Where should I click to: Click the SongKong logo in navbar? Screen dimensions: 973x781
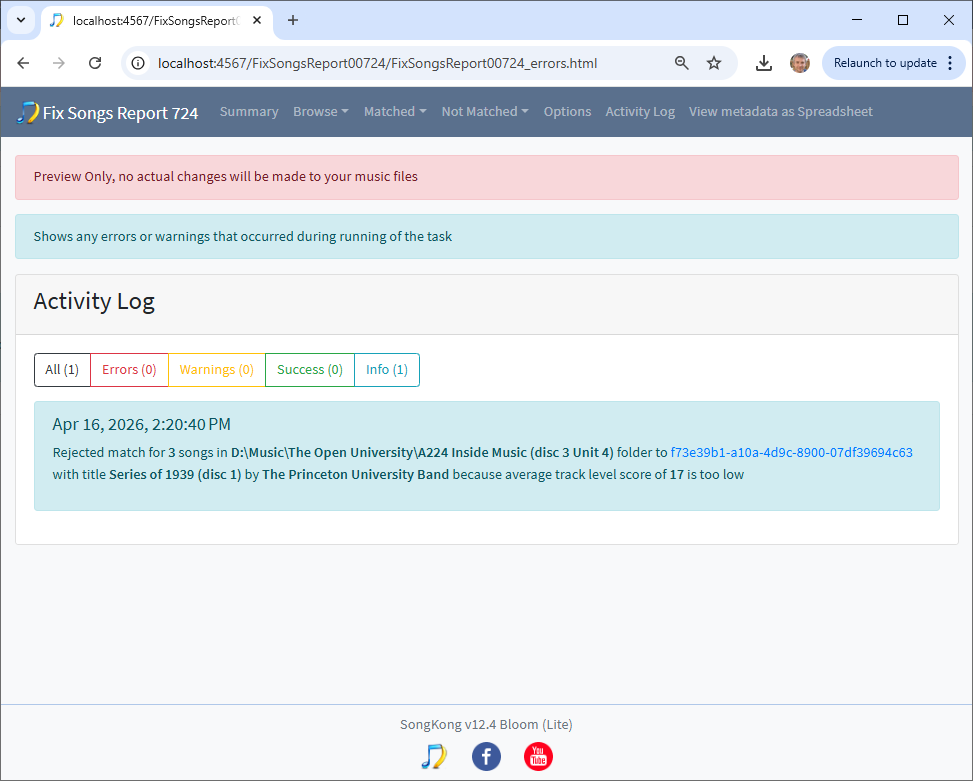pos(28,112)
